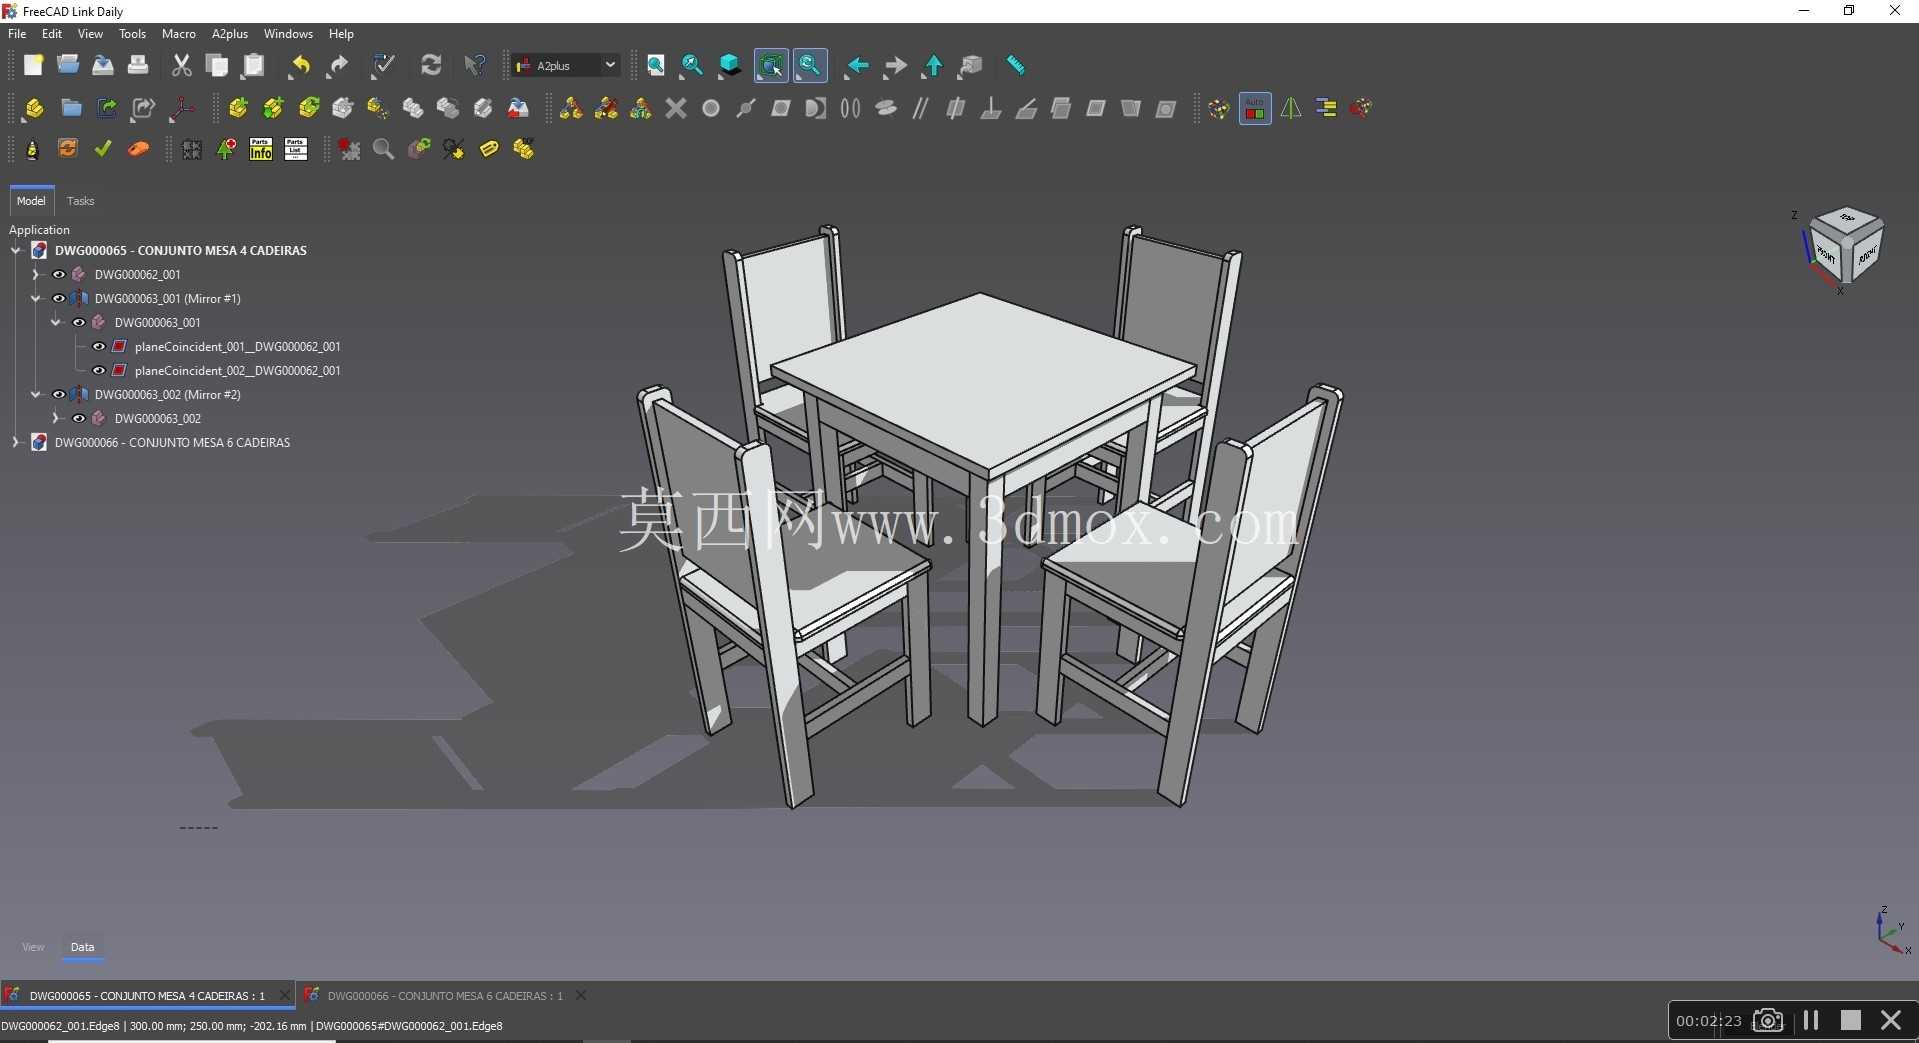Click the blue left arrow navigation icon

coord(857,66)
